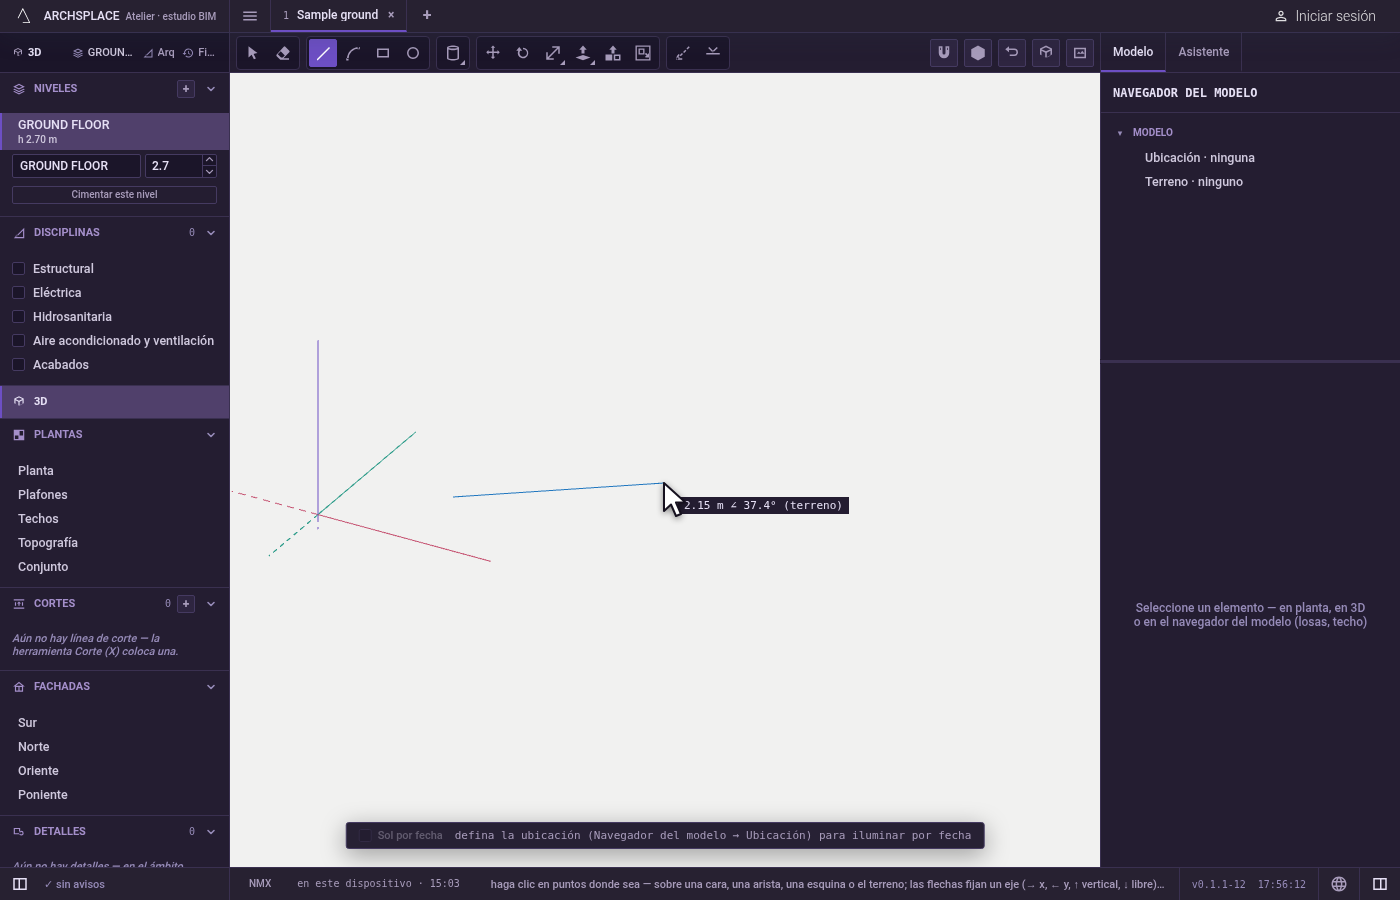1400x900 pixels.
Task: Click the undo arrow button
Action: 1012,53
